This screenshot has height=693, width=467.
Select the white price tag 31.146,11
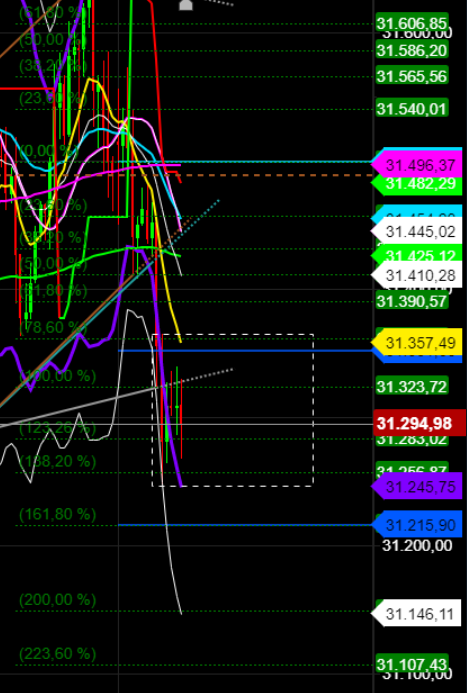[417, 613]
